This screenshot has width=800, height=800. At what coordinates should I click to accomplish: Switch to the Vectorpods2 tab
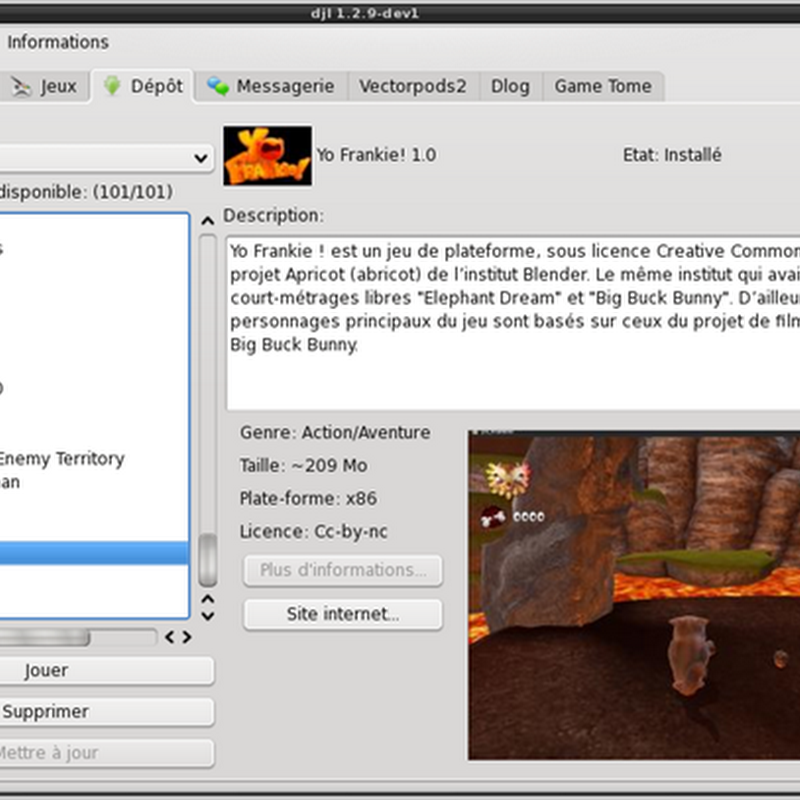pos(413,86)
